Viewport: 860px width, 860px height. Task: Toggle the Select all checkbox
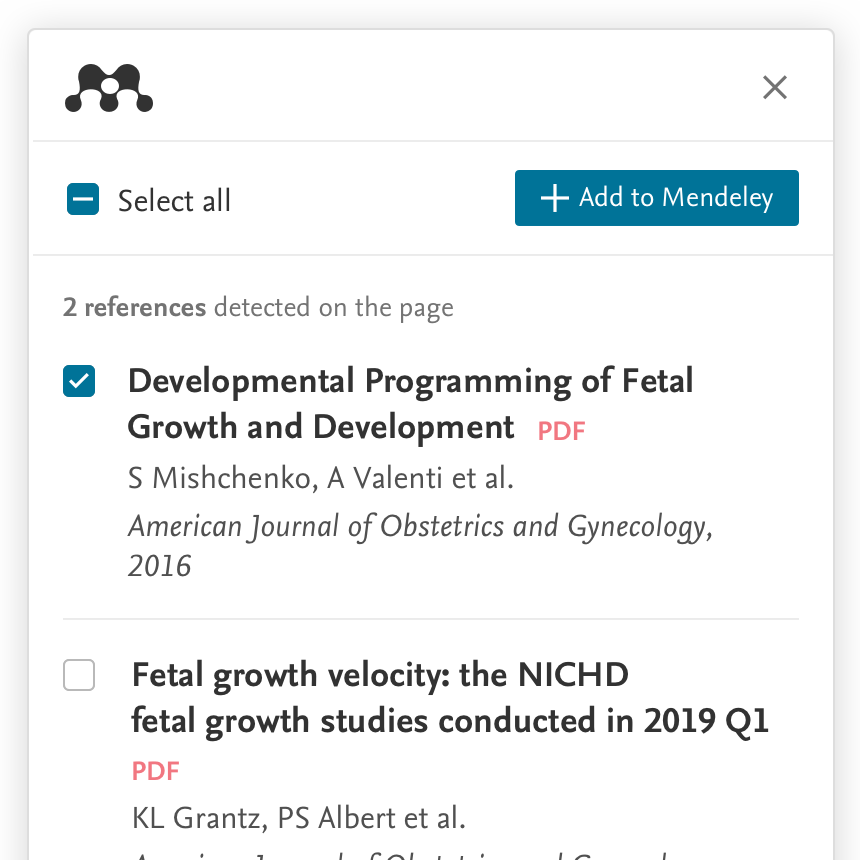[x=83, y=199]
